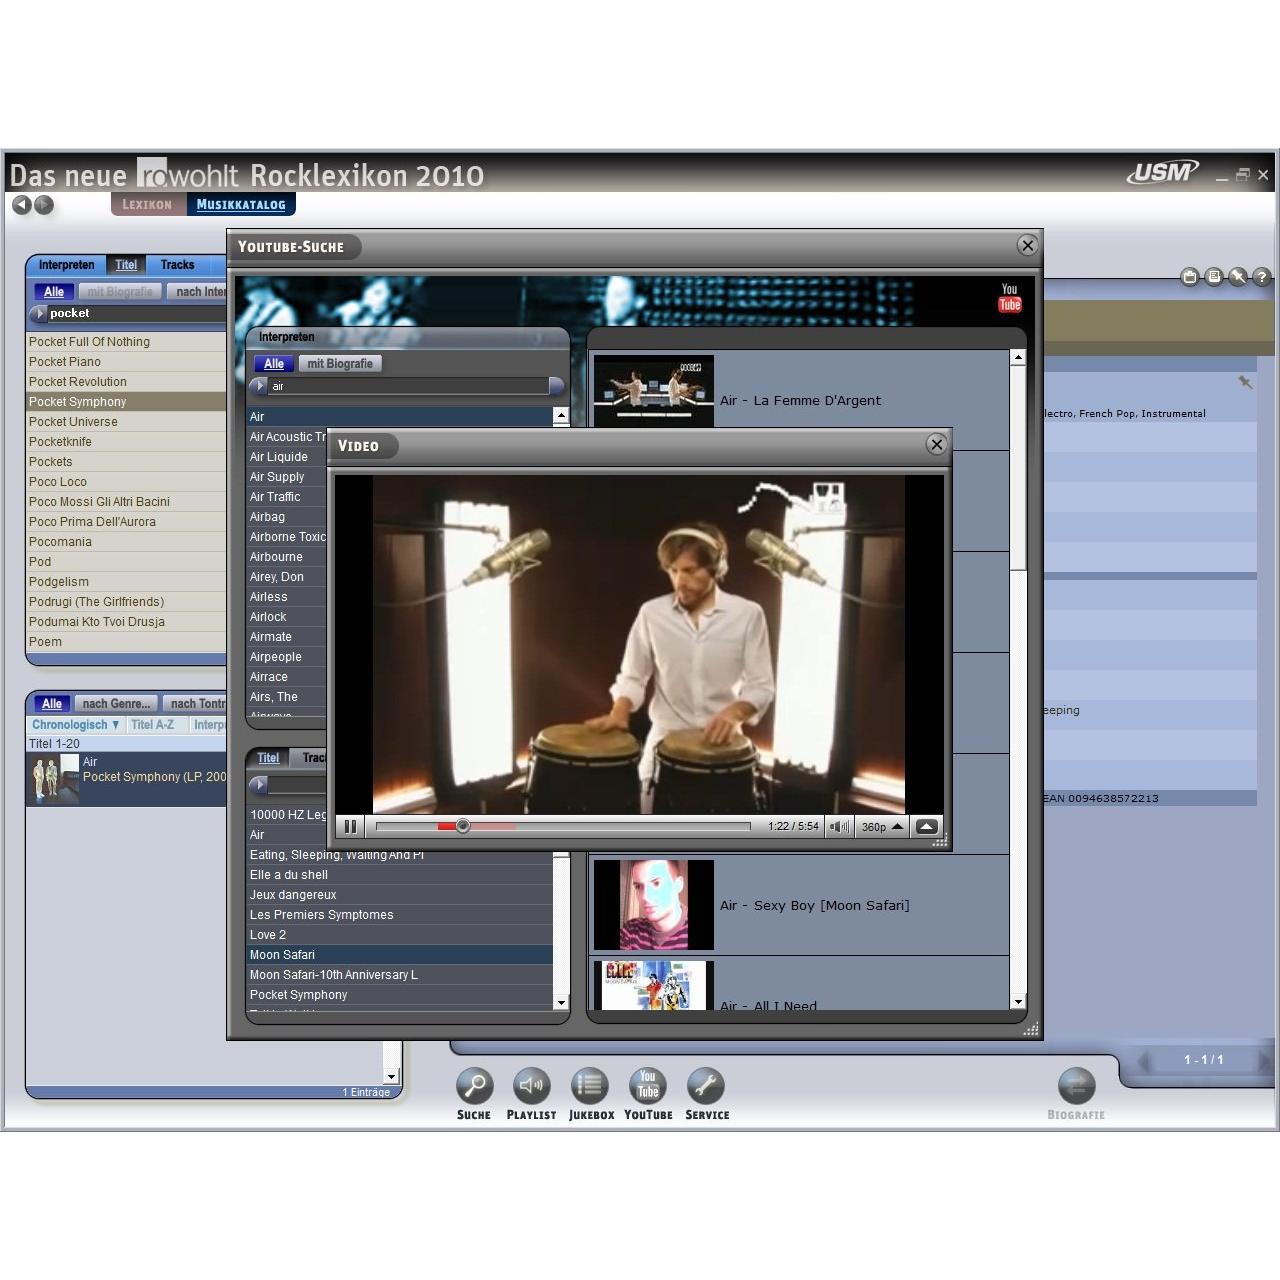Select the Interpreten tab in main catalog
This screenshot has width=1280, height=1280.
[66, 265]
